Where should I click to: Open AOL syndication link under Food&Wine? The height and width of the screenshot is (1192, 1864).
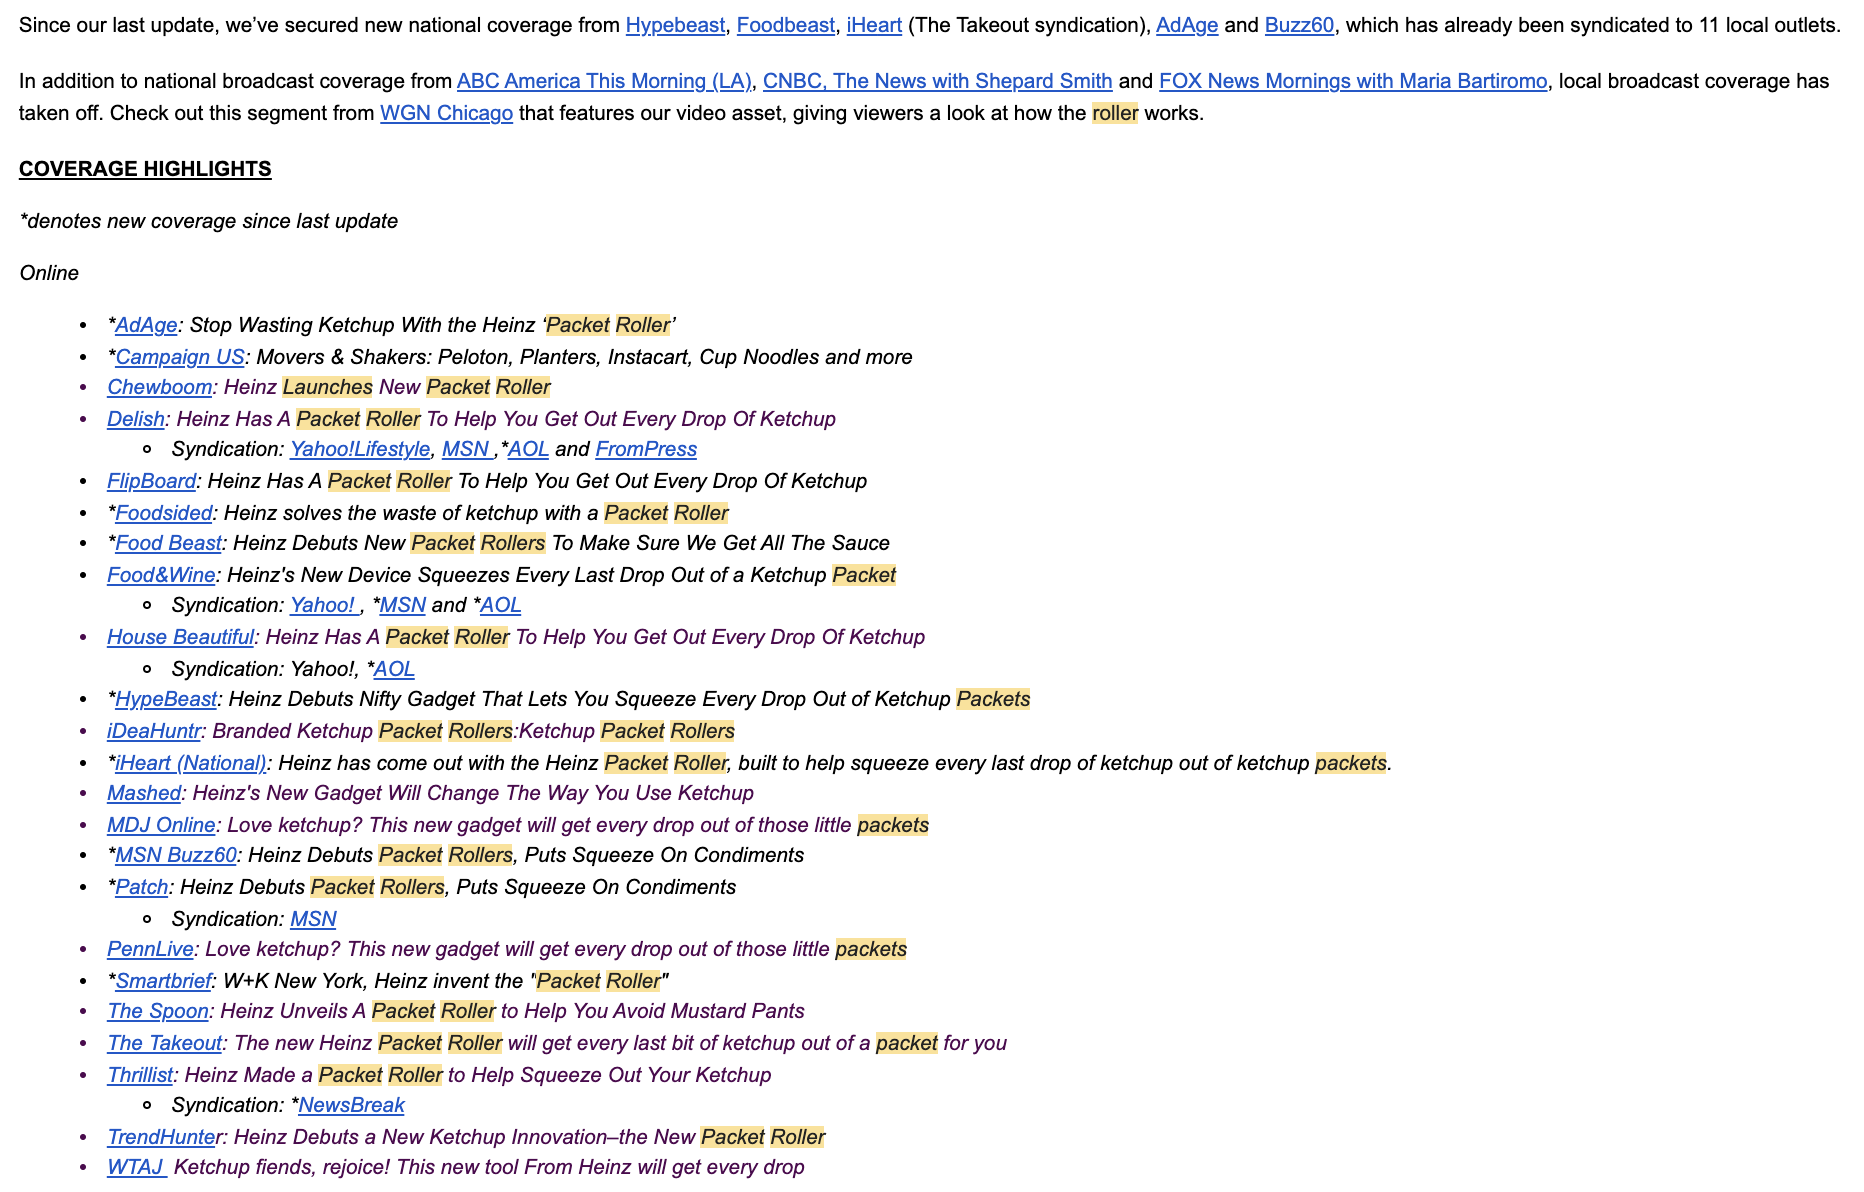tap(501, 605)
